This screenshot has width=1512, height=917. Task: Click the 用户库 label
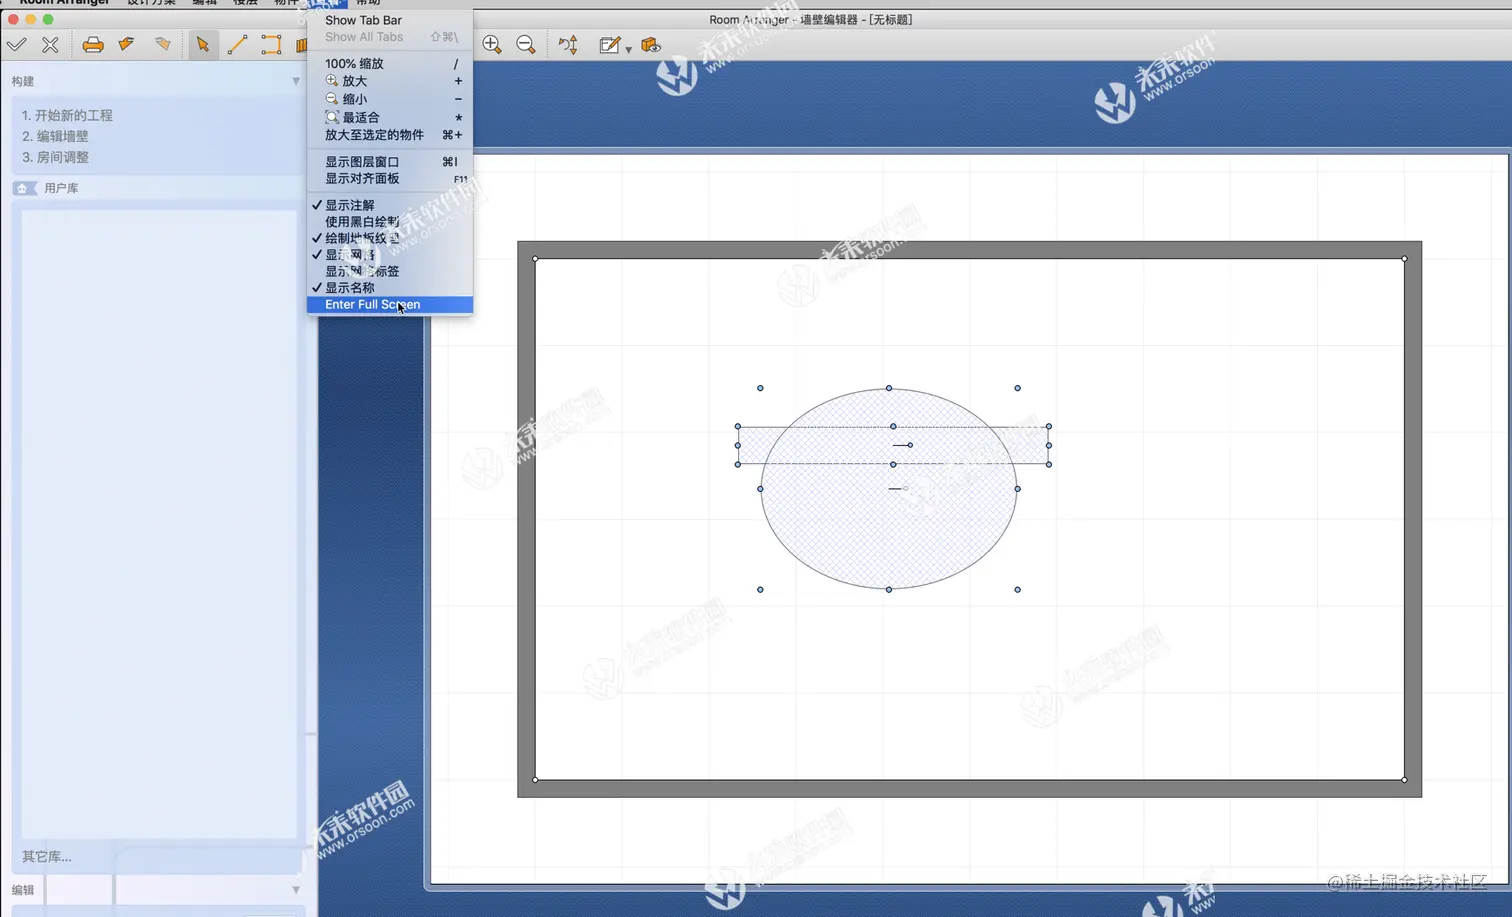pos(61,188)
